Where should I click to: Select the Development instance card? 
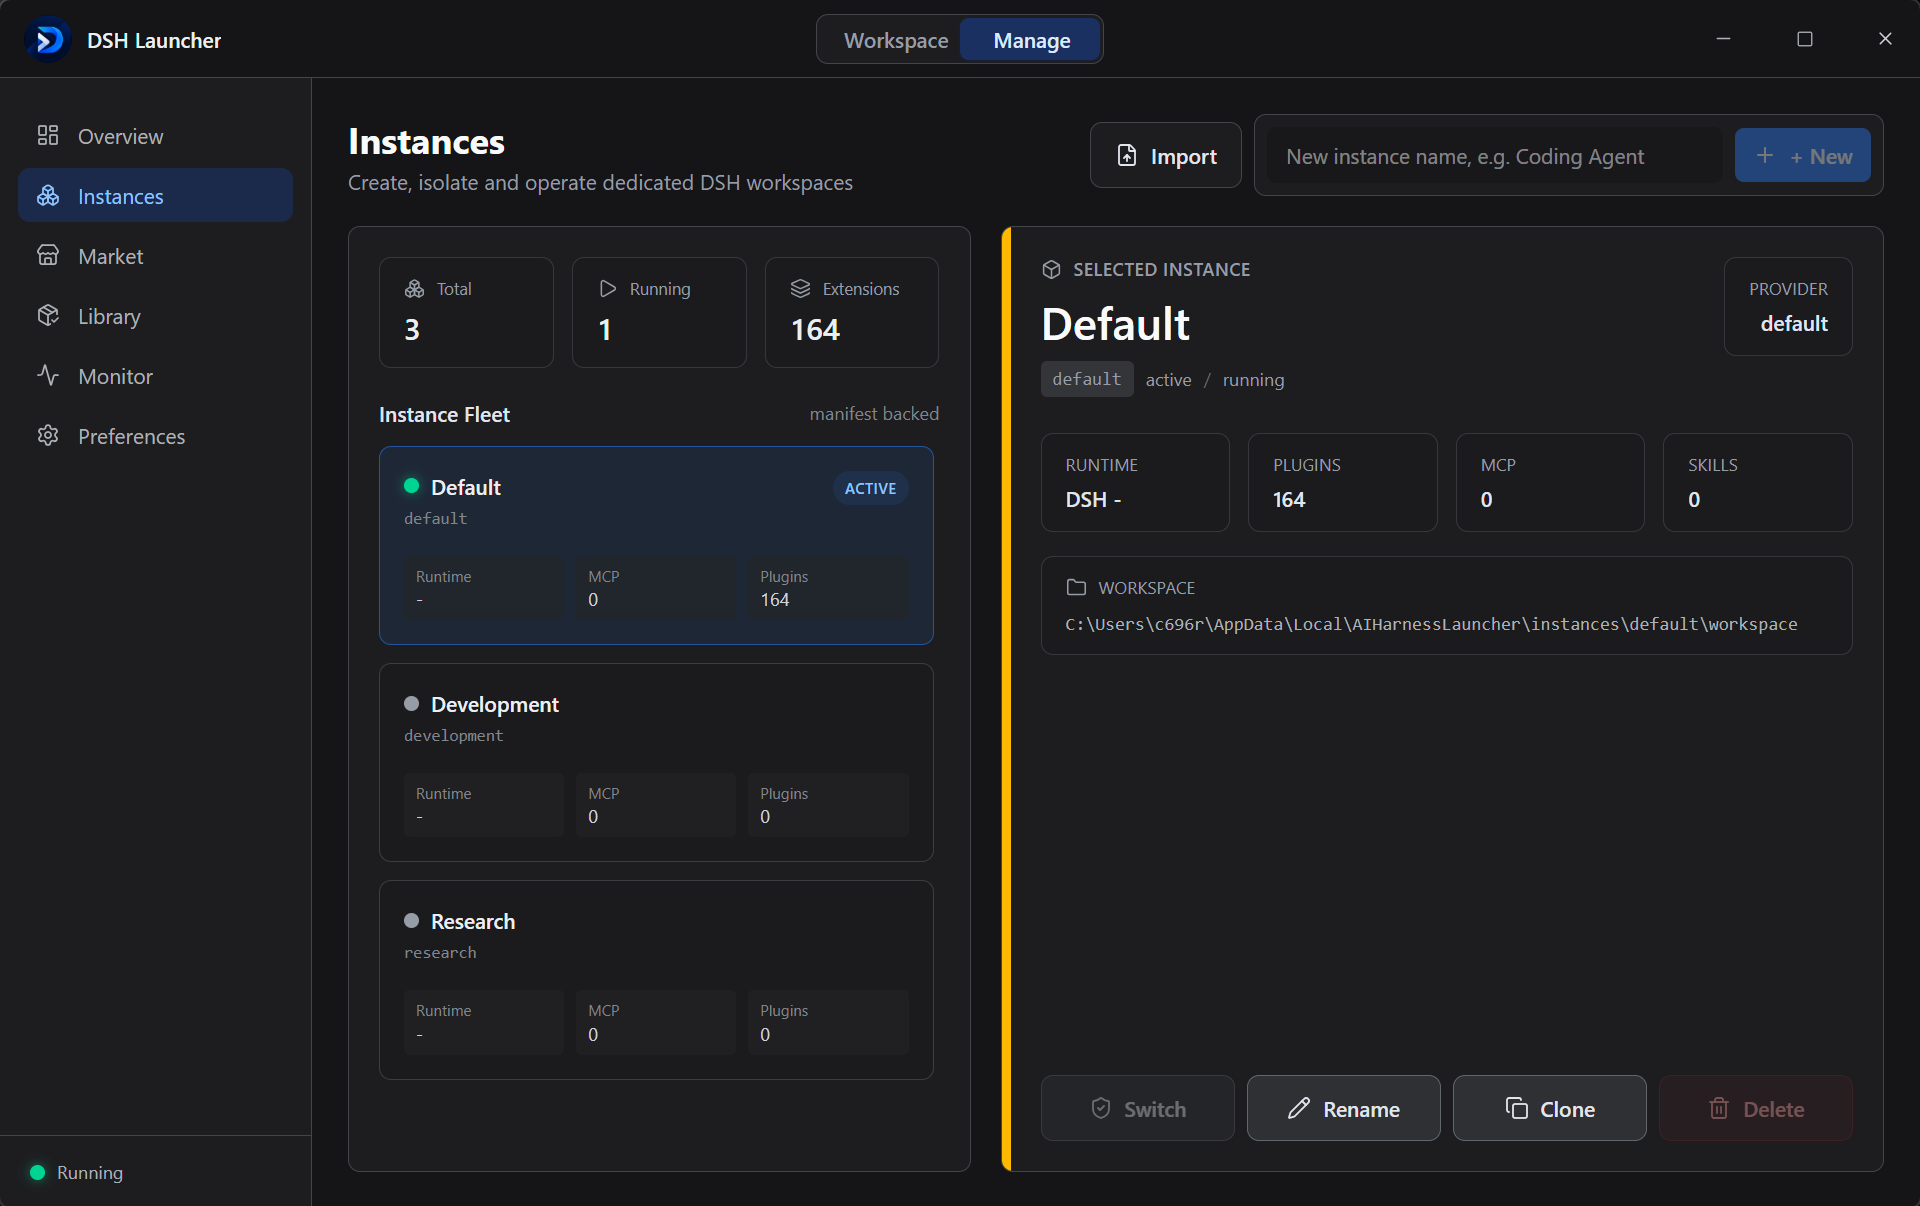656,762
